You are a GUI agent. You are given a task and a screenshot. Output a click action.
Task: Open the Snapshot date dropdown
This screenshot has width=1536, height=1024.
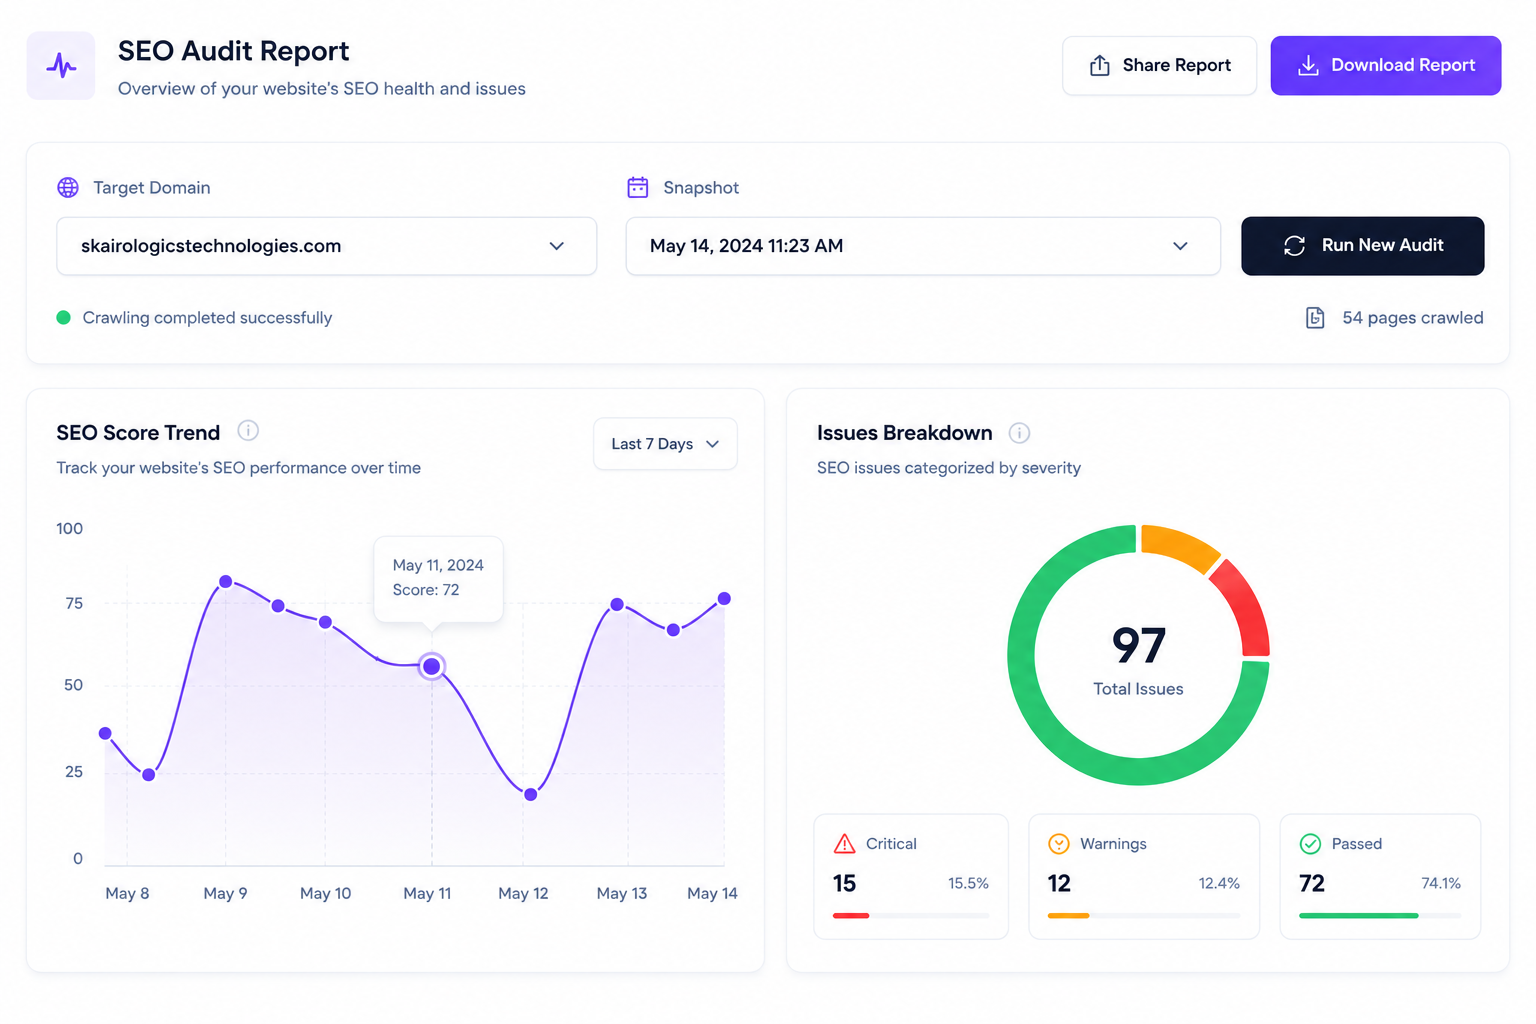coord(923,246)
